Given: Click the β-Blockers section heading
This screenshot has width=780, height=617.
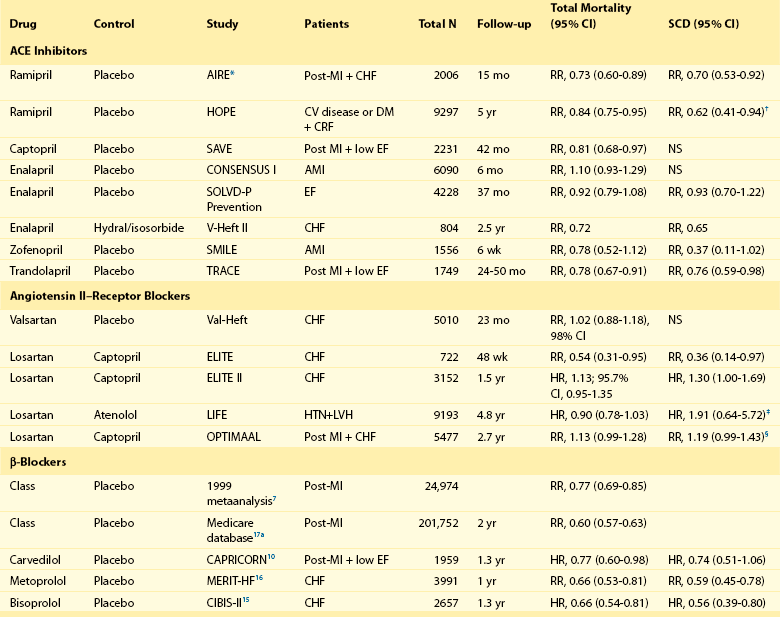Looking at the screenshot, I should point(38,461).
